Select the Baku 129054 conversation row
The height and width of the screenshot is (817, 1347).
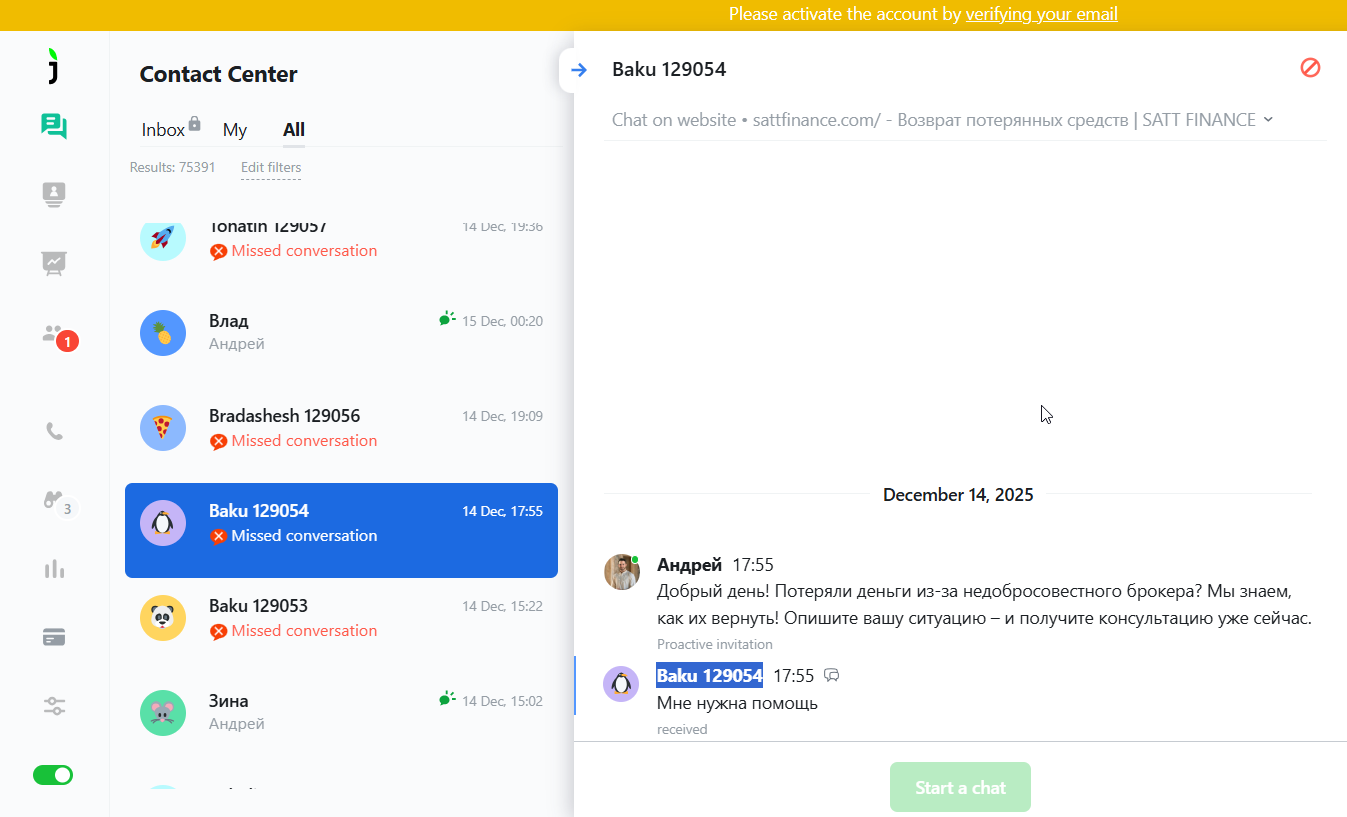[x=341, y=530]
